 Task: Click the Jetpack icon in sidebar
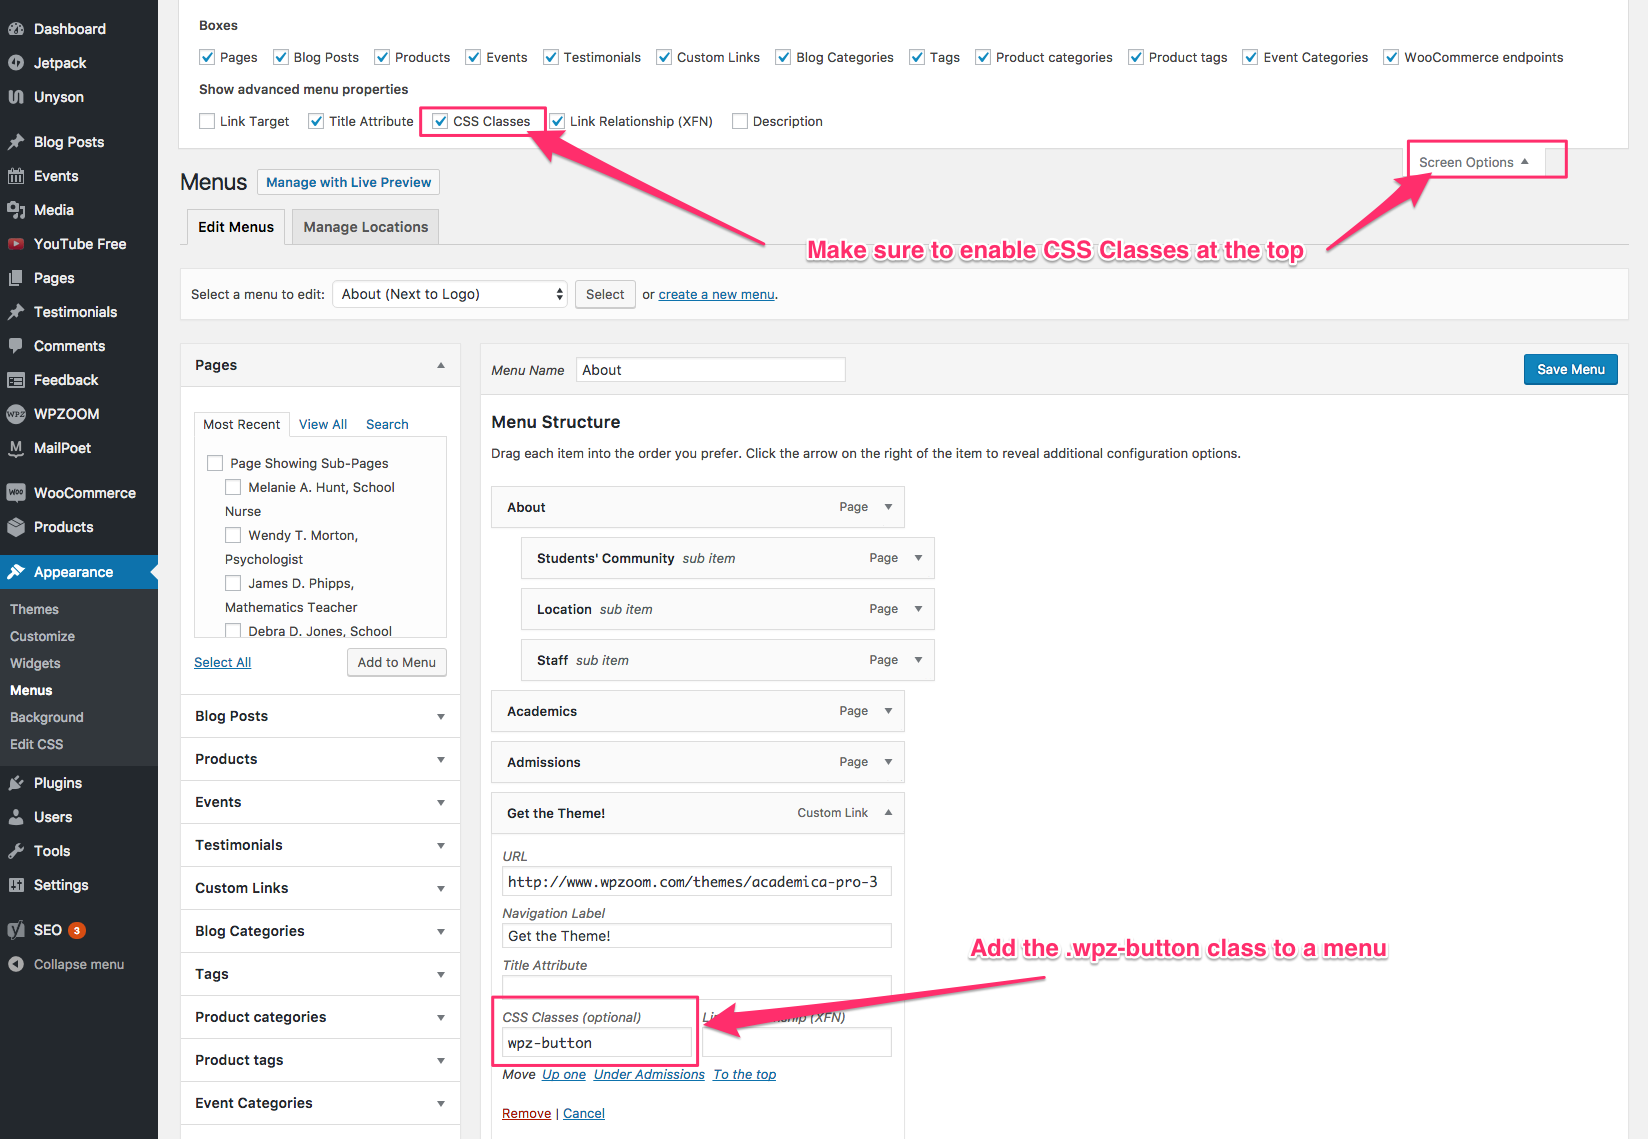[16, 63]
